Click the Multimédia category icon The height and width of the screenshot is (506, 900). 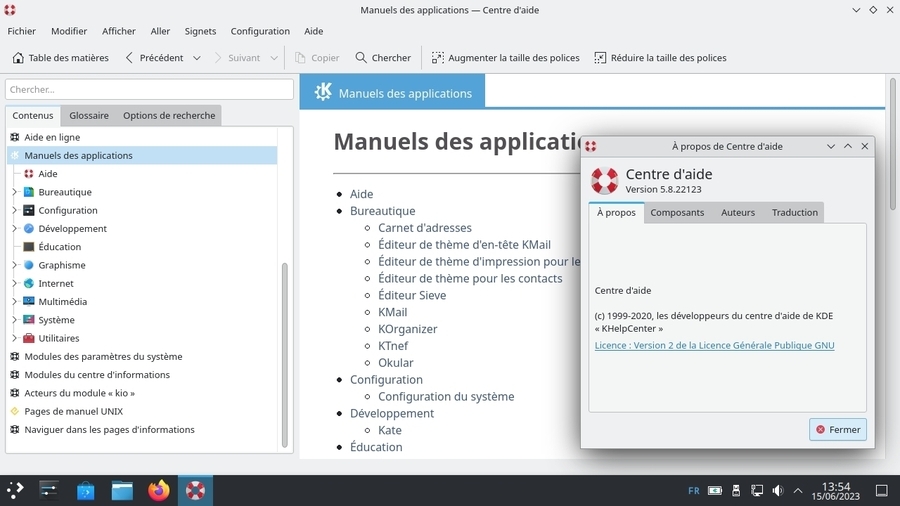(29, 302)
